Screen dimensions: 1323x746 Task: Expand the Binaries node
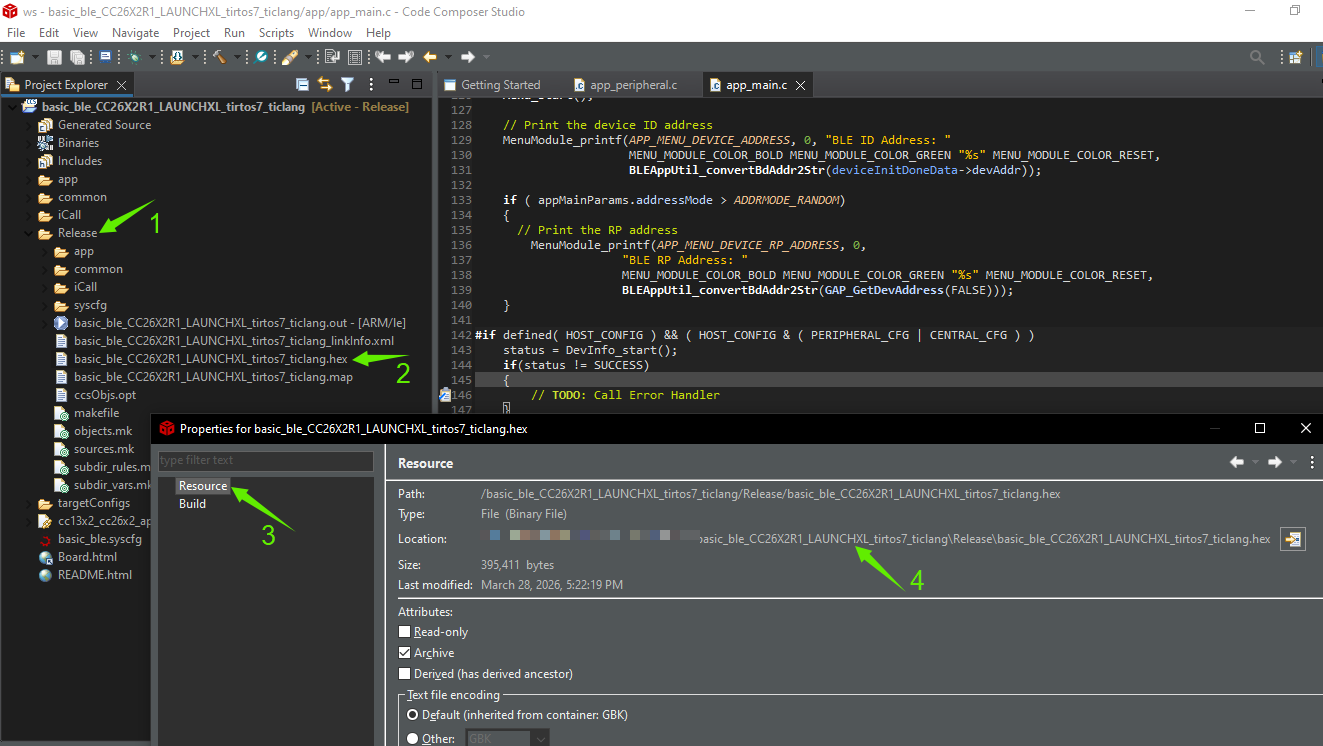point(27,143)
